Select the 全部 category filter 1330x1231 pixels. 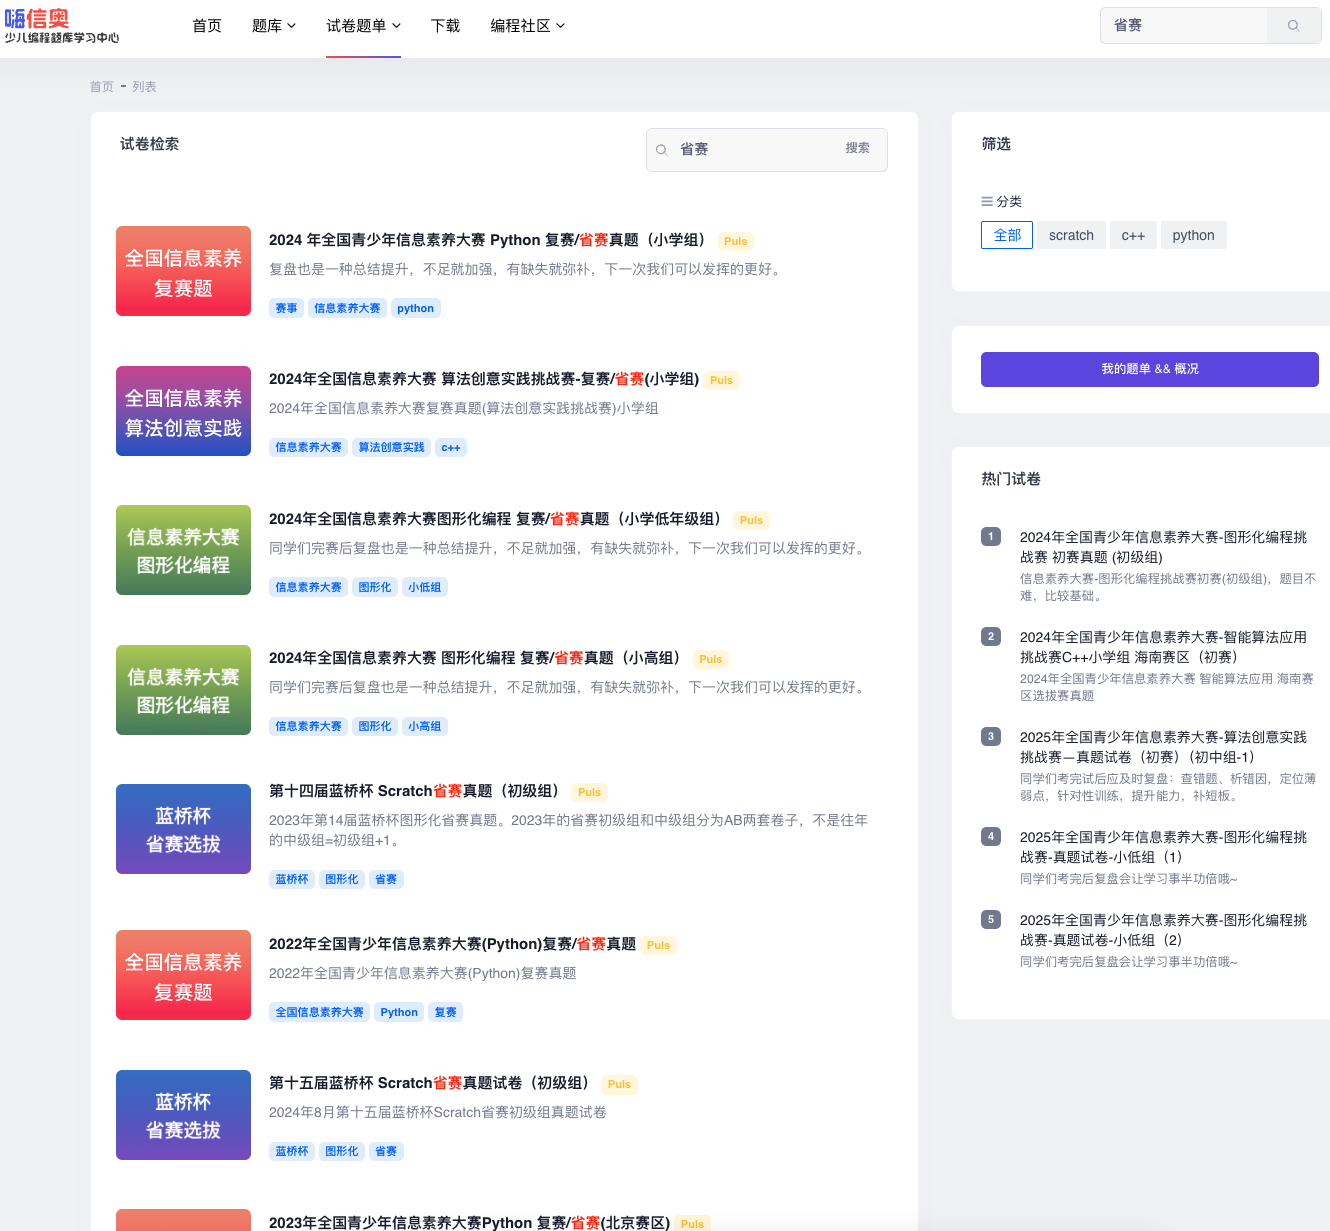pos(1007,235)
